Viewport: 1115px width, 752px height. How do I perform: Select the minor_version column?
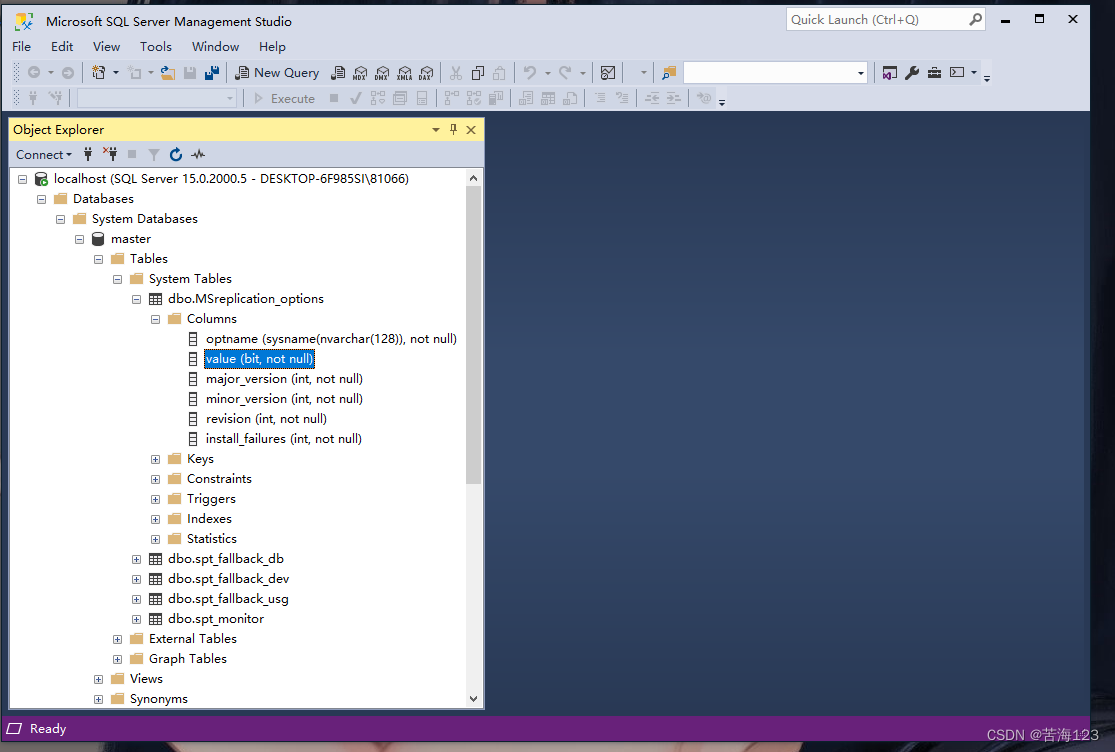pyautogui.click(x=284, y=399)
